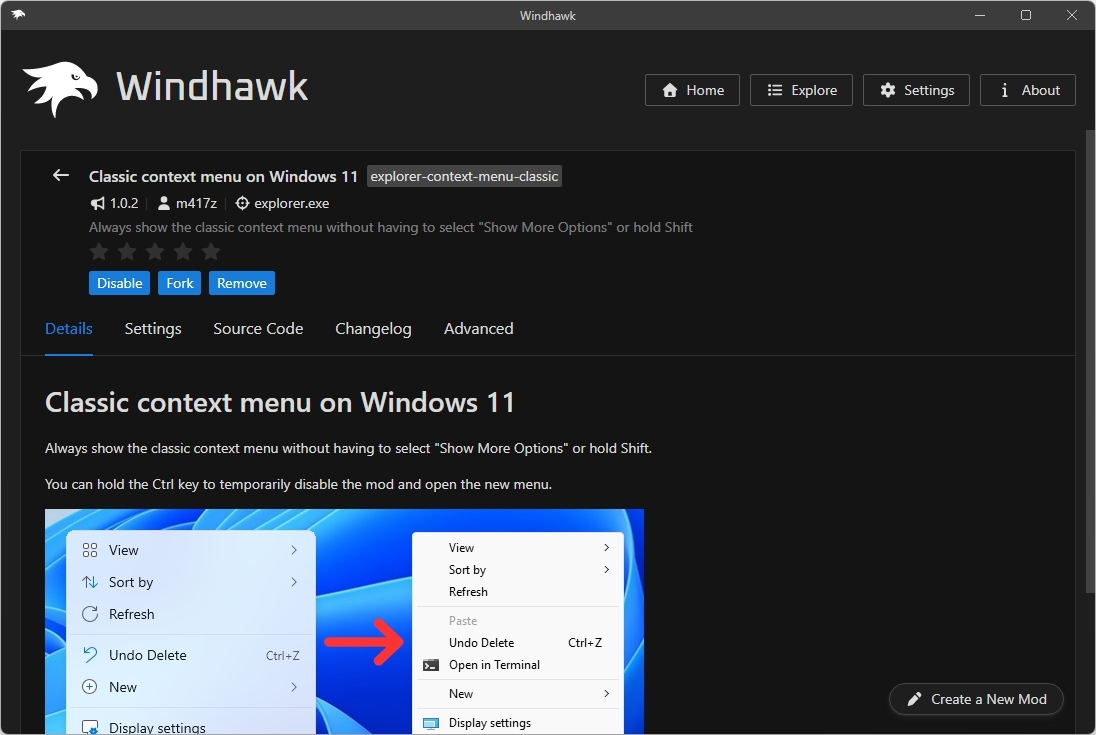This screenshot has height=735, width=1096.
Task: Click the Explore list icon
Action: point(773,89)
